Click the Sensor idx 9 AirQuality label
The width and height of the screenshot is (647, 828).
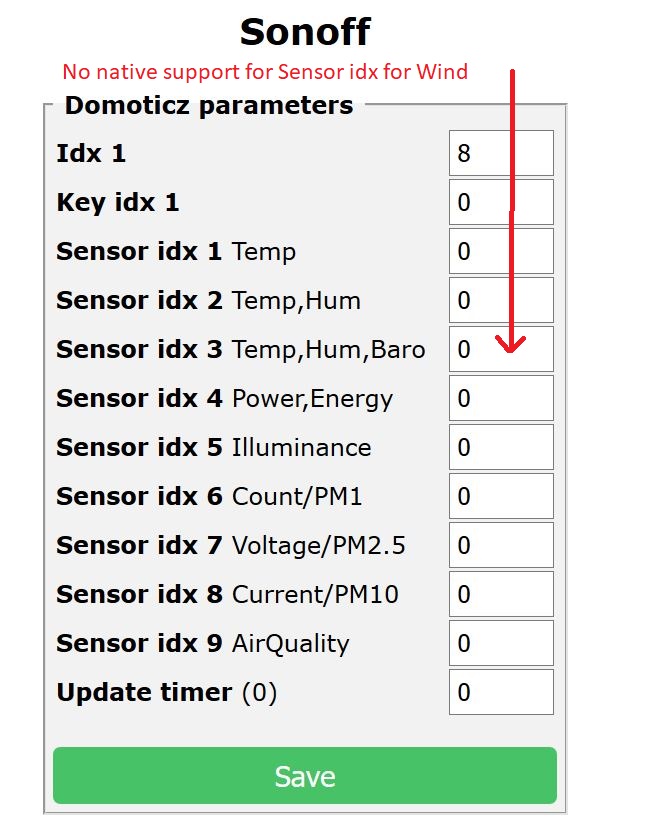[x=200, y=643]
